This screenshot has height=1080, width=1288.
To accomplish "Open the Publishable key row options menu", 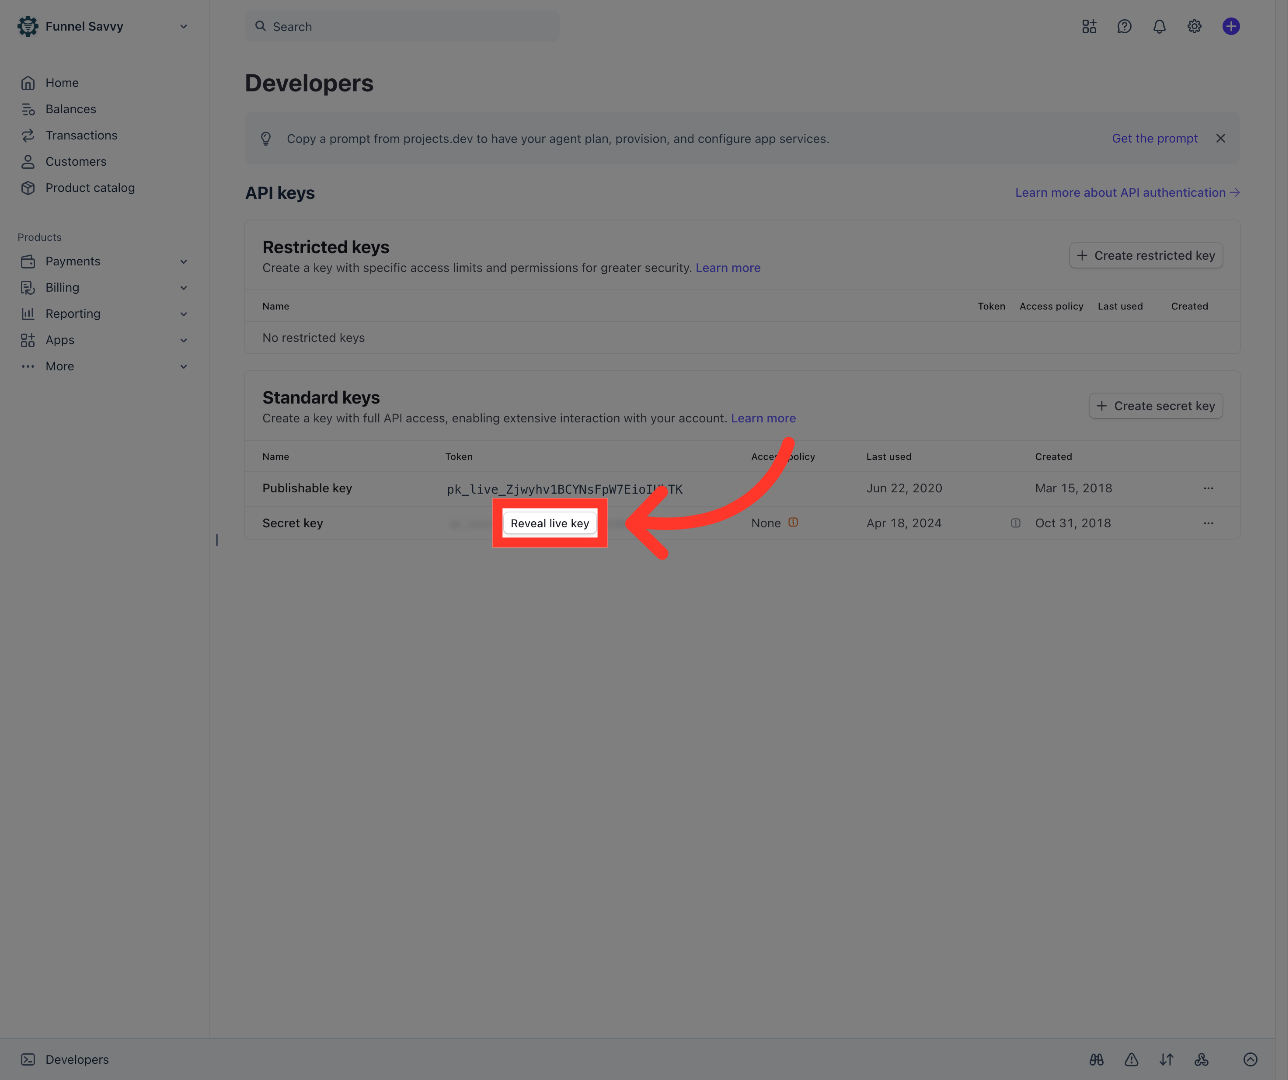I will coord(1208,489).
